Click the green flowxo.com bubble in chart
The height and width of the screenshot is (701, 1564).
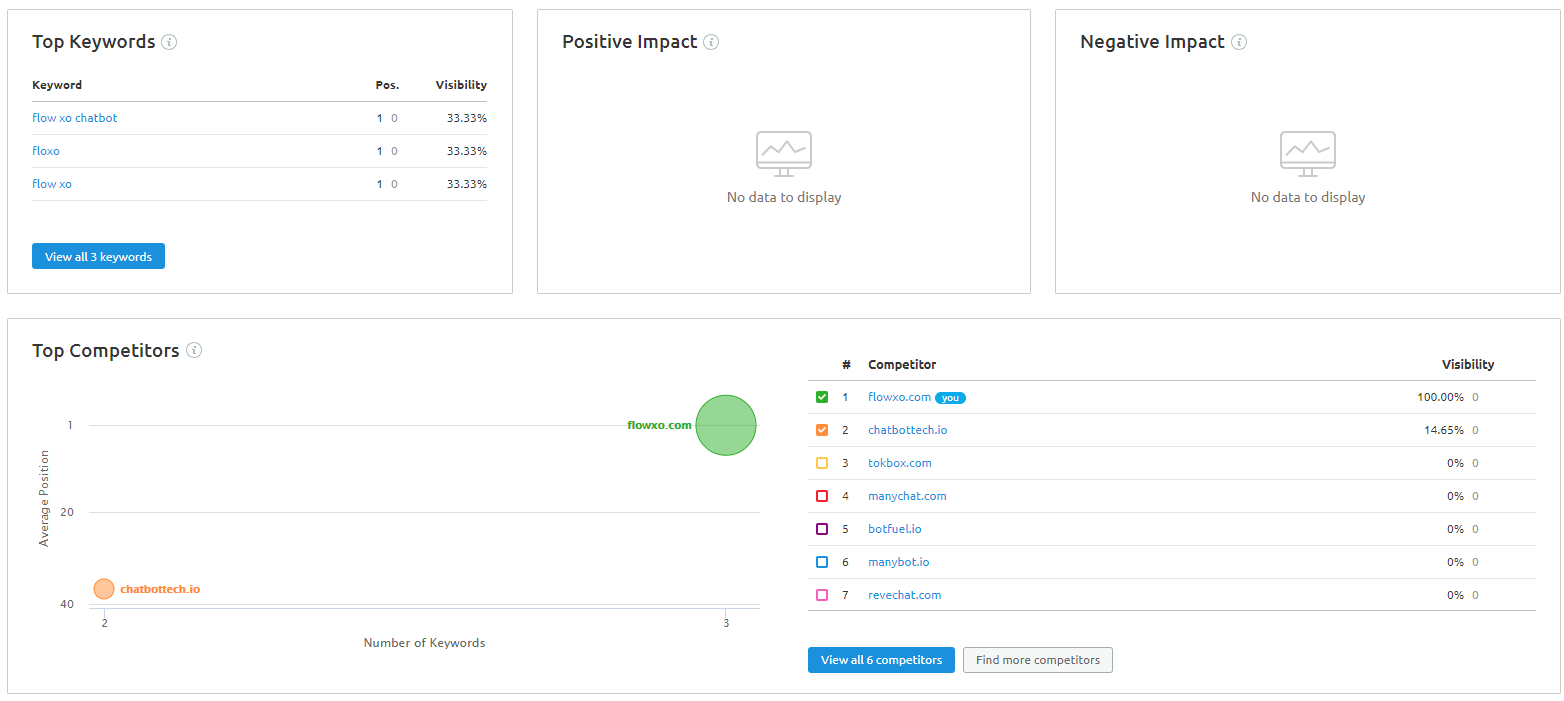(726, 425)
